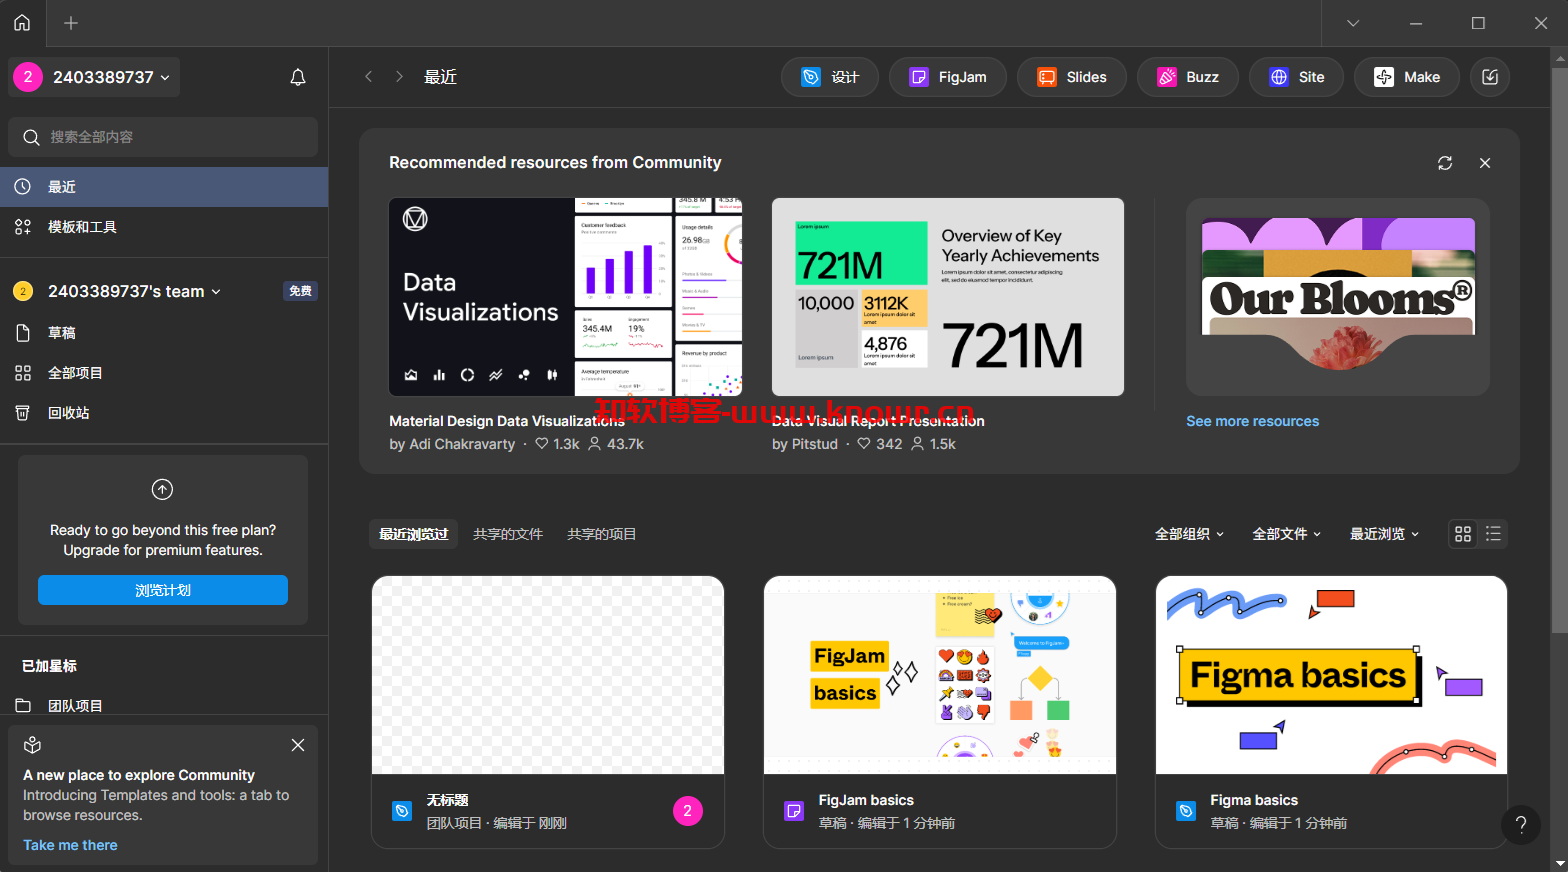Select 最近 in the sidebar

tap(164, 187)
